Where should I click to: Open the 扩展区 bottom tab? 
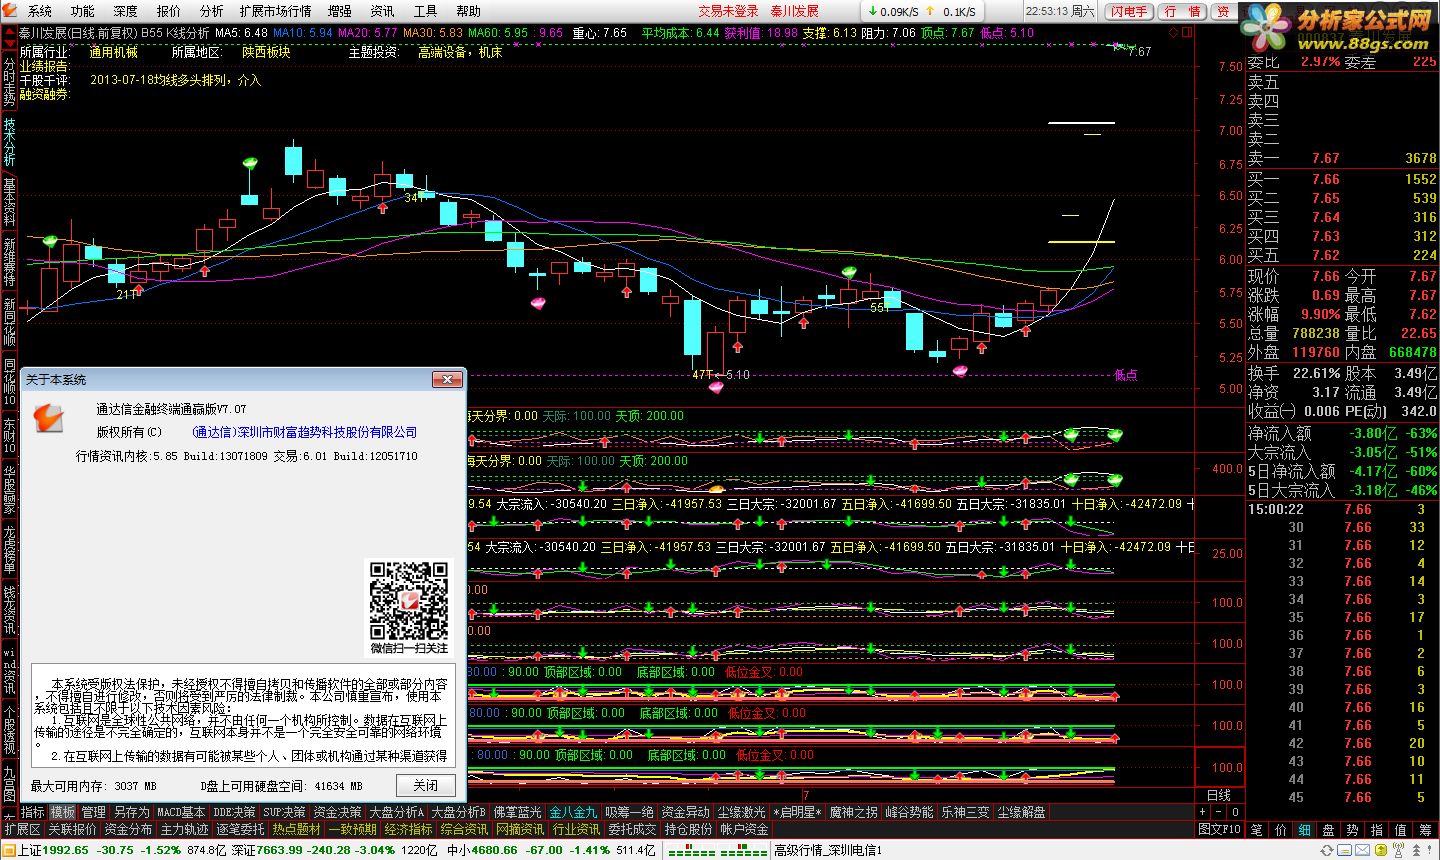tap(22, 829)
